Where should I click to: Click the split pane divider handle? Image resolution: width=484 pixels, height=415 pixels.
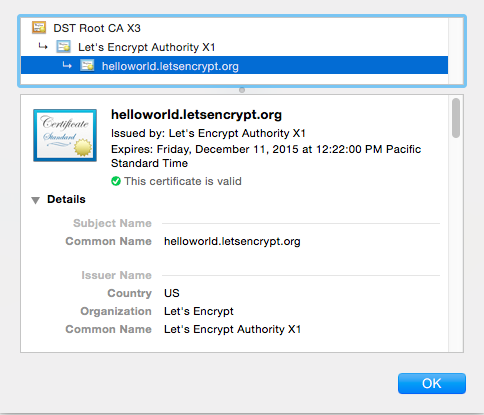(242, 90)
